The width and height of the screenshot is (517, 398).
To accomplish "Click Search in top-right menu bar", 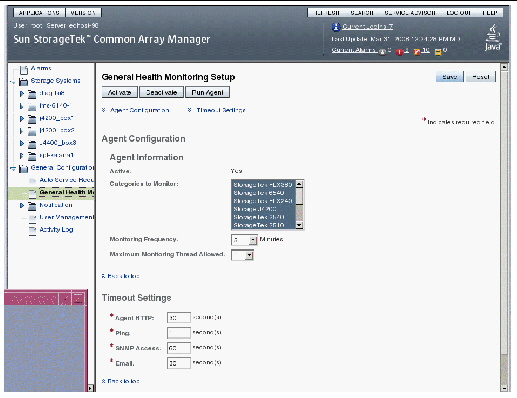I will (x=362, y=13).
